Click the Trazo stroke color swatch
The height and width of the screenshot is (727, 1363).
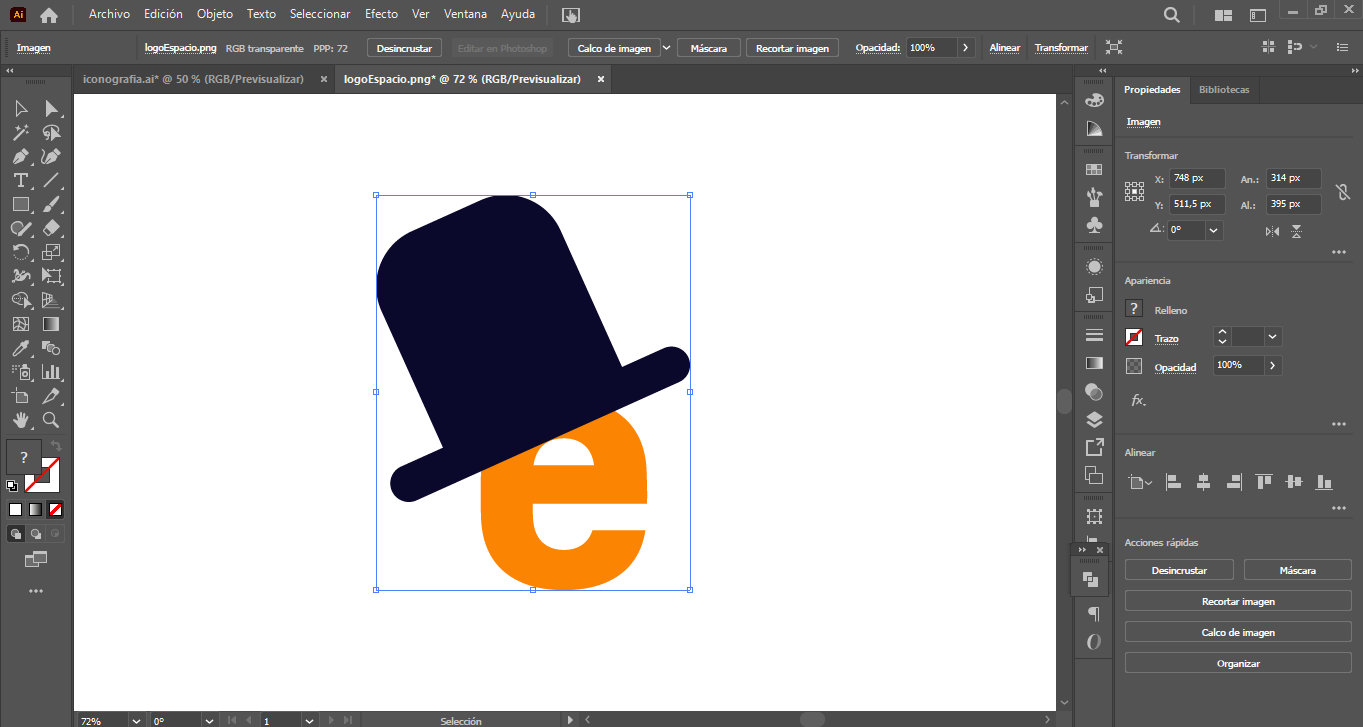(x=1134, y=338)
